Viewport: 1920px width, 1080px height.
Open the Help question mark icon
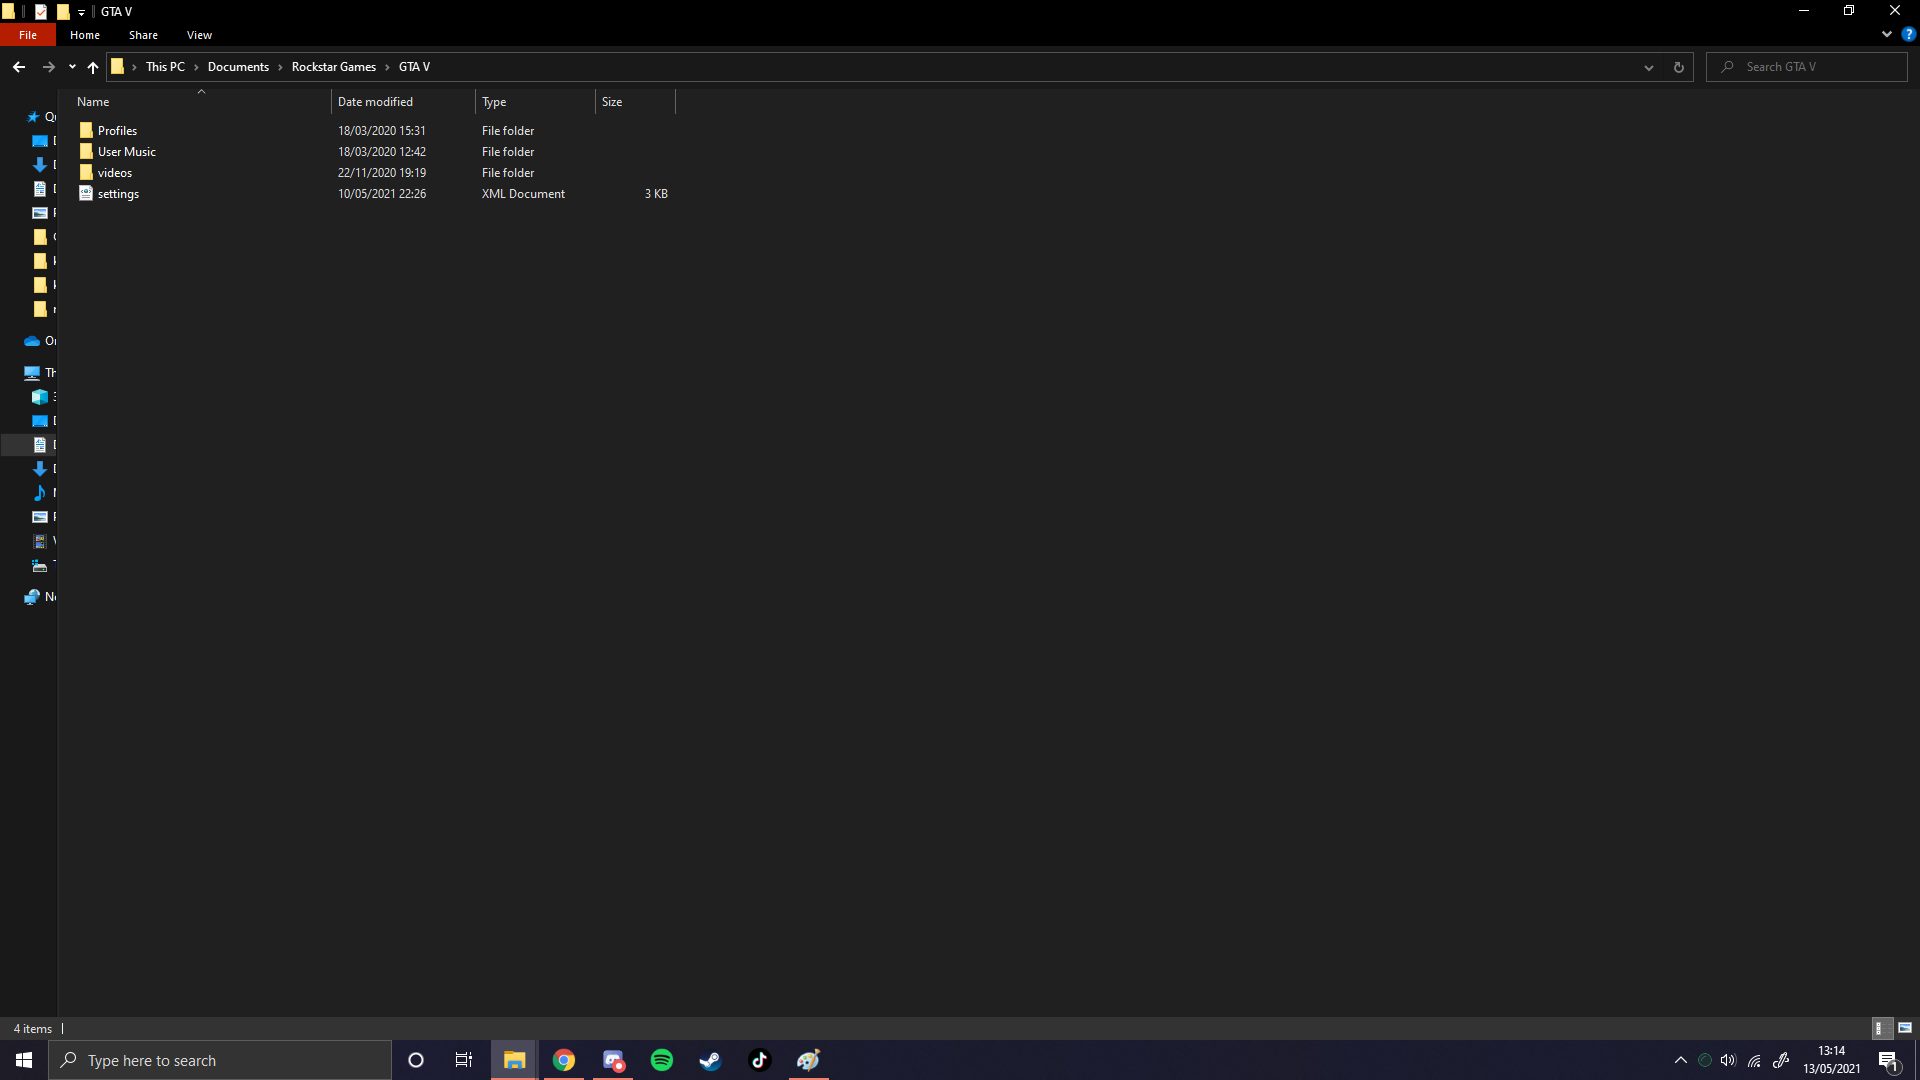(1908, 34)
